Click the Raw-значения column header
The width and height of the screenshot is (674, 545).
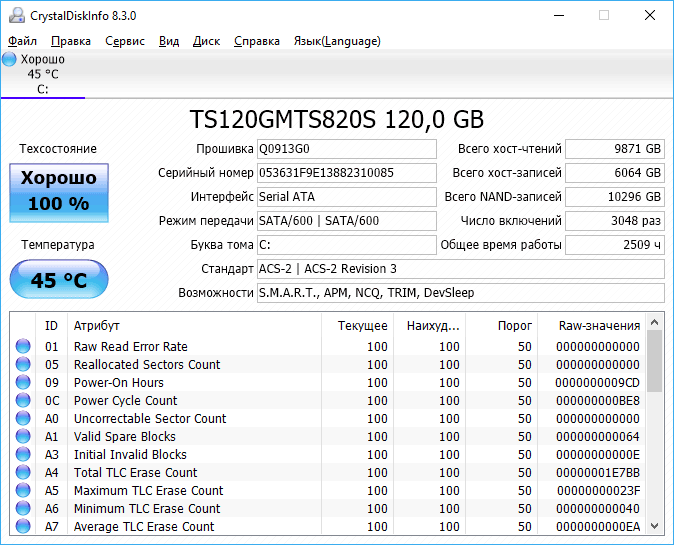591,326
